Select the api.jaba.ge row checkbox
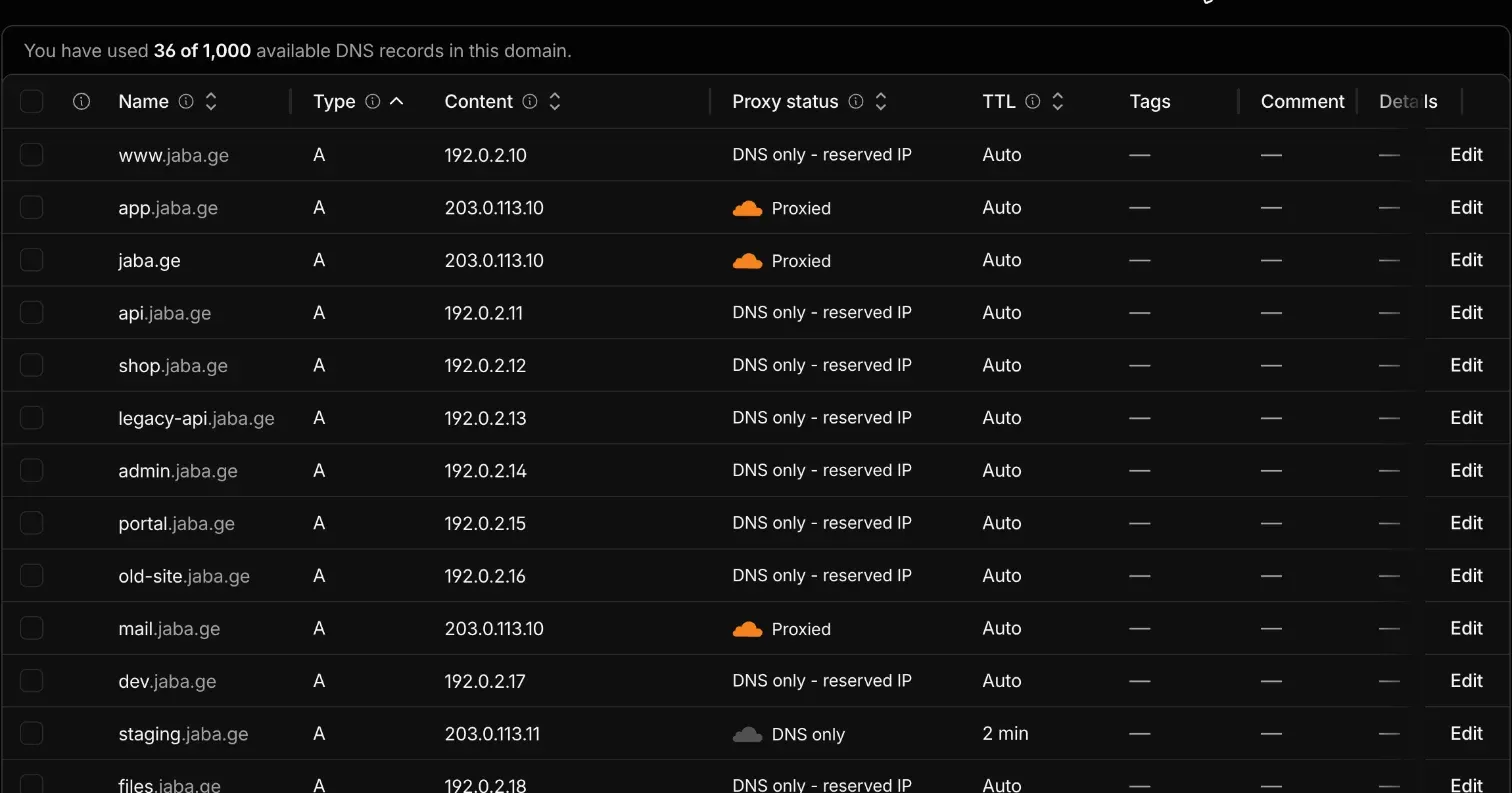Screen dimensions: 1512x793 click(x=32, y=313)
